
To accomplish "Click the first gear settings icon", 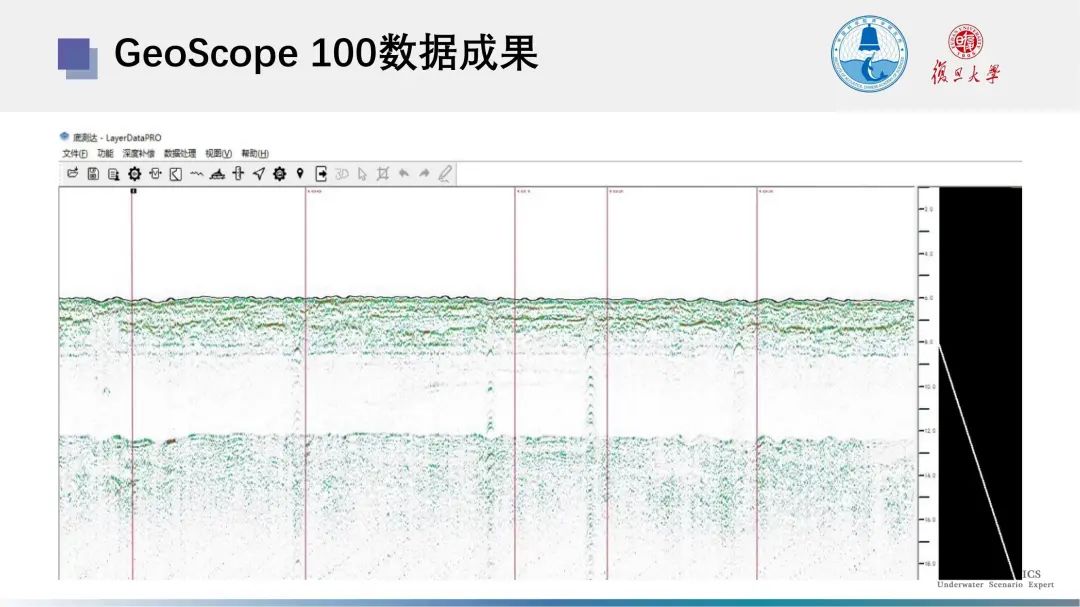I will tap(134, 174).
